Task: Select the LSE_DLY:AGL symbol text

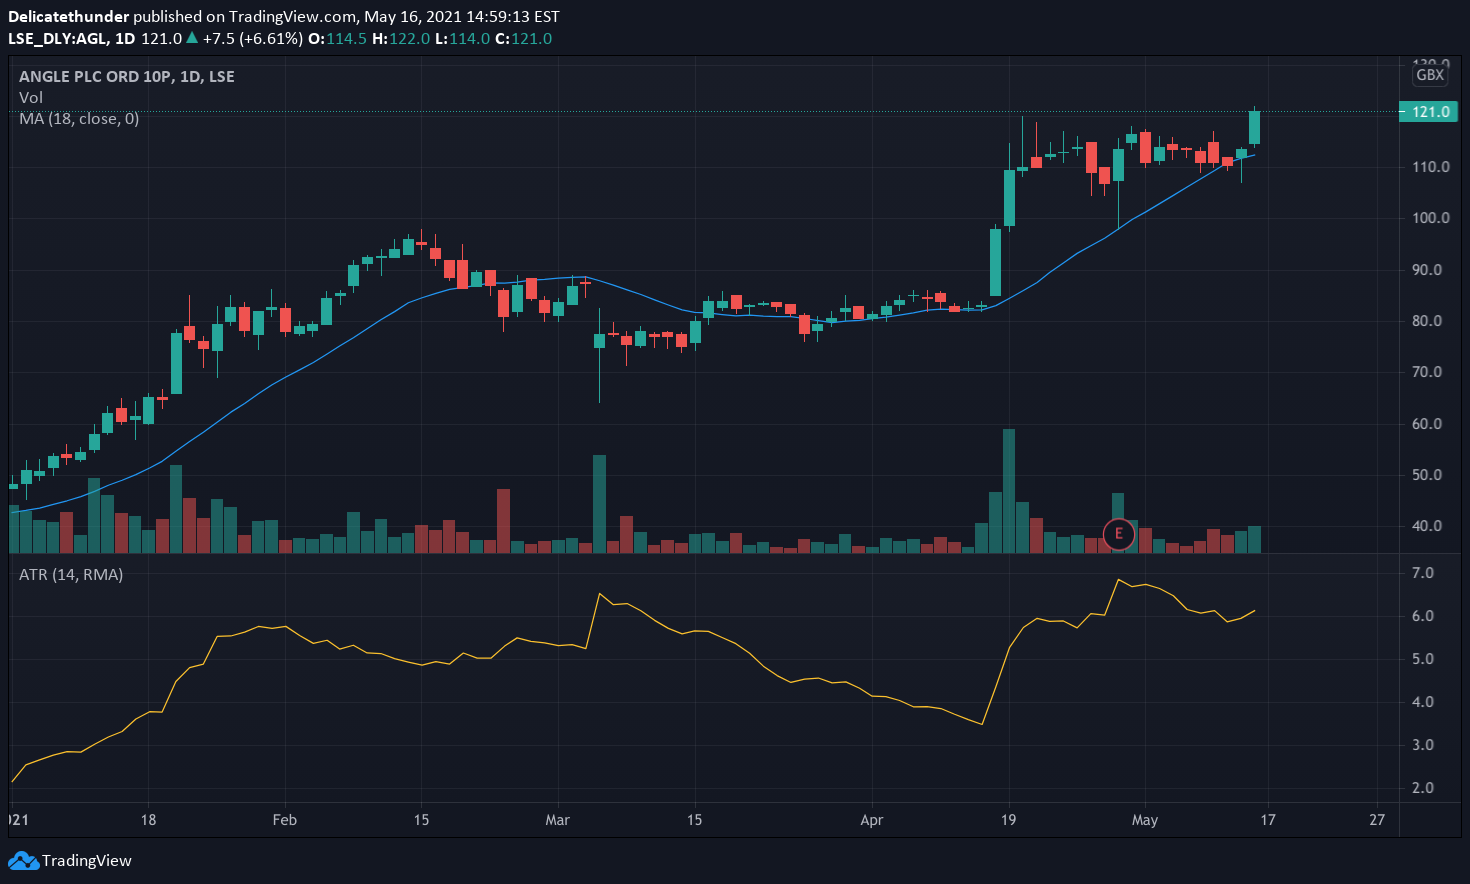Action: tap(56, 38)
